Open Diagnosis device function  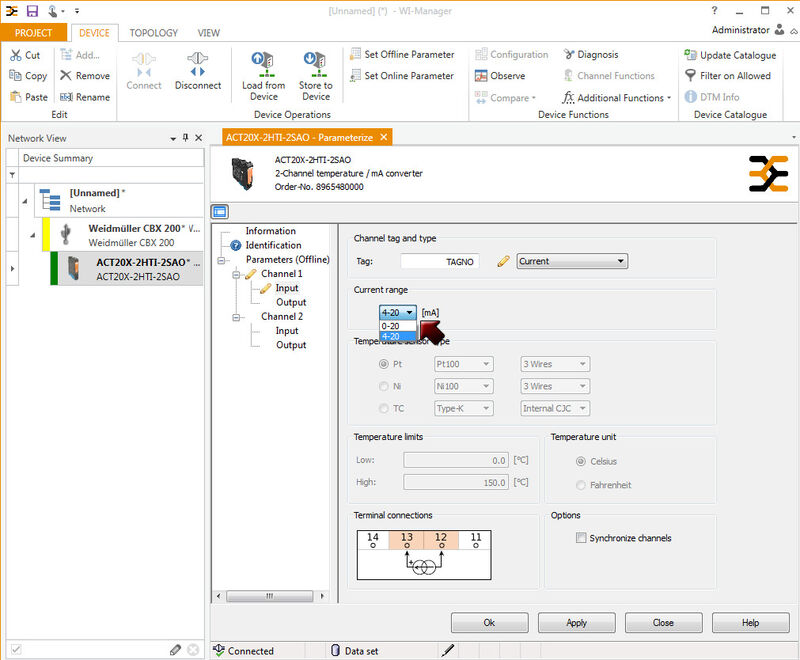point(590,54)
